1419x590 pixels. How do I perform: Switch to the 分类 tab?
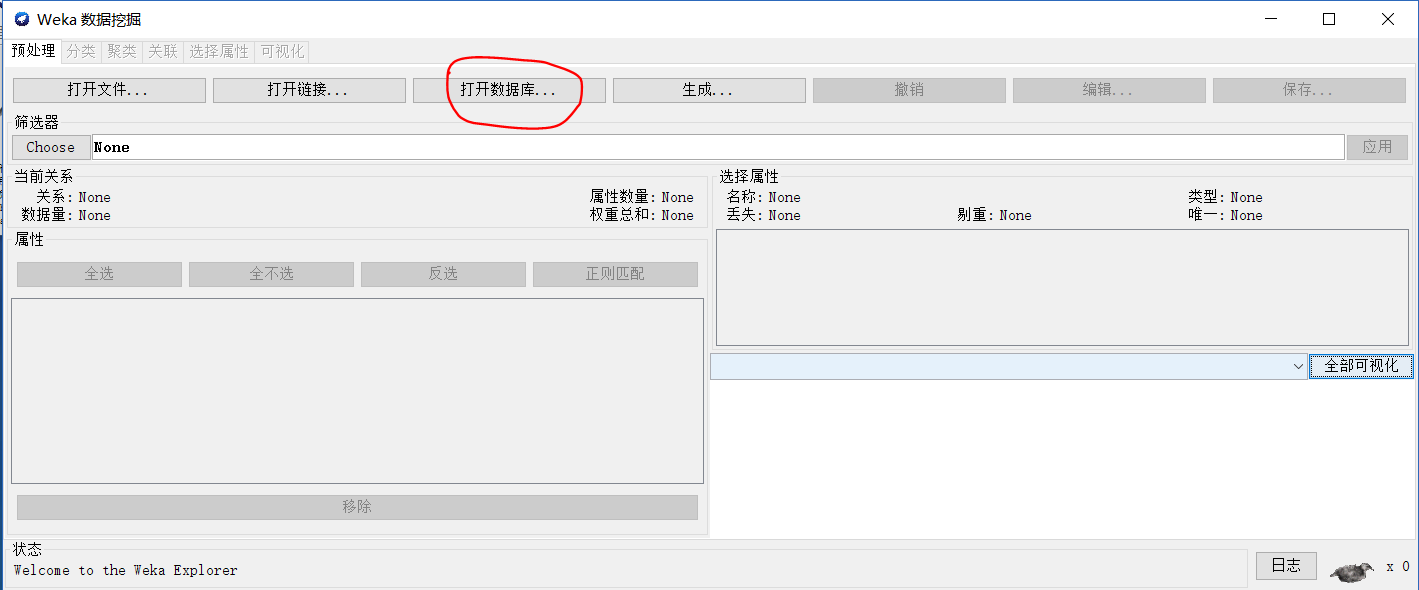(x=81, y=51)
